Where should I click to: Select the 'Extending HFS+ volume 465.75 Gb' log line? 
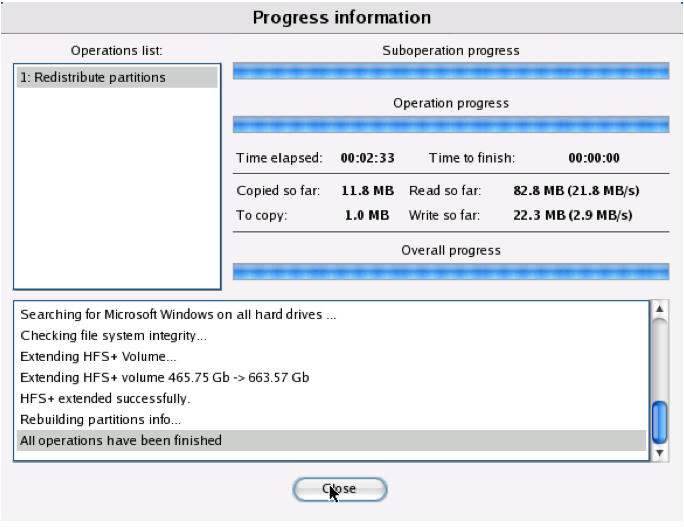(x=164, y=377)
